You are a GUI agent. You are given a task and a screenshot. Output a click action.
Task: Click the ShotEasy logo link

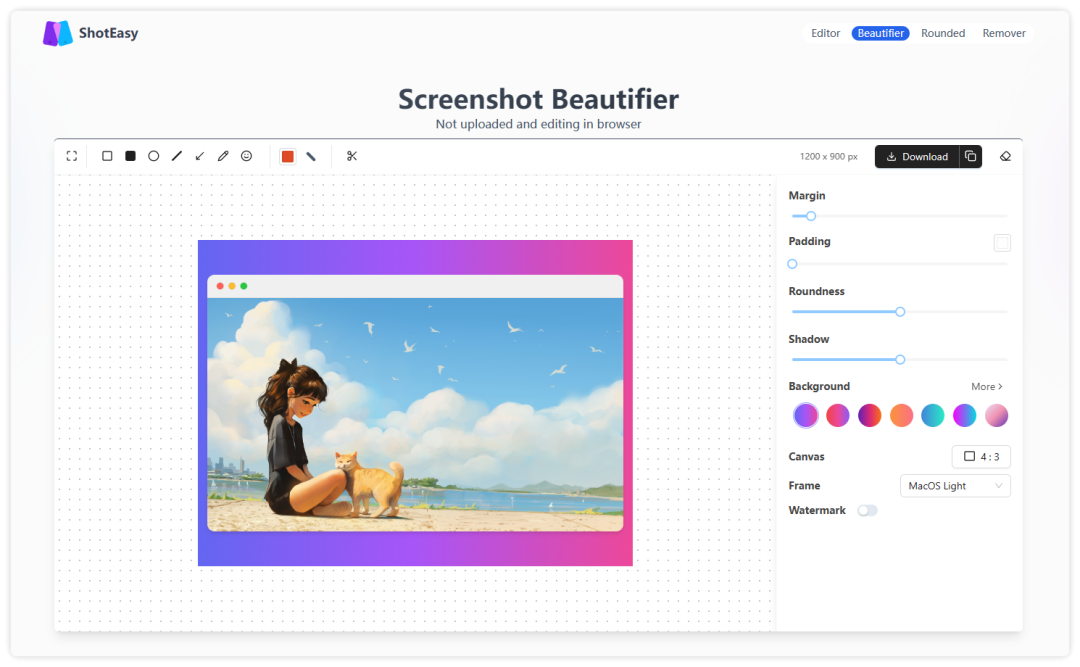pos(91,33)
